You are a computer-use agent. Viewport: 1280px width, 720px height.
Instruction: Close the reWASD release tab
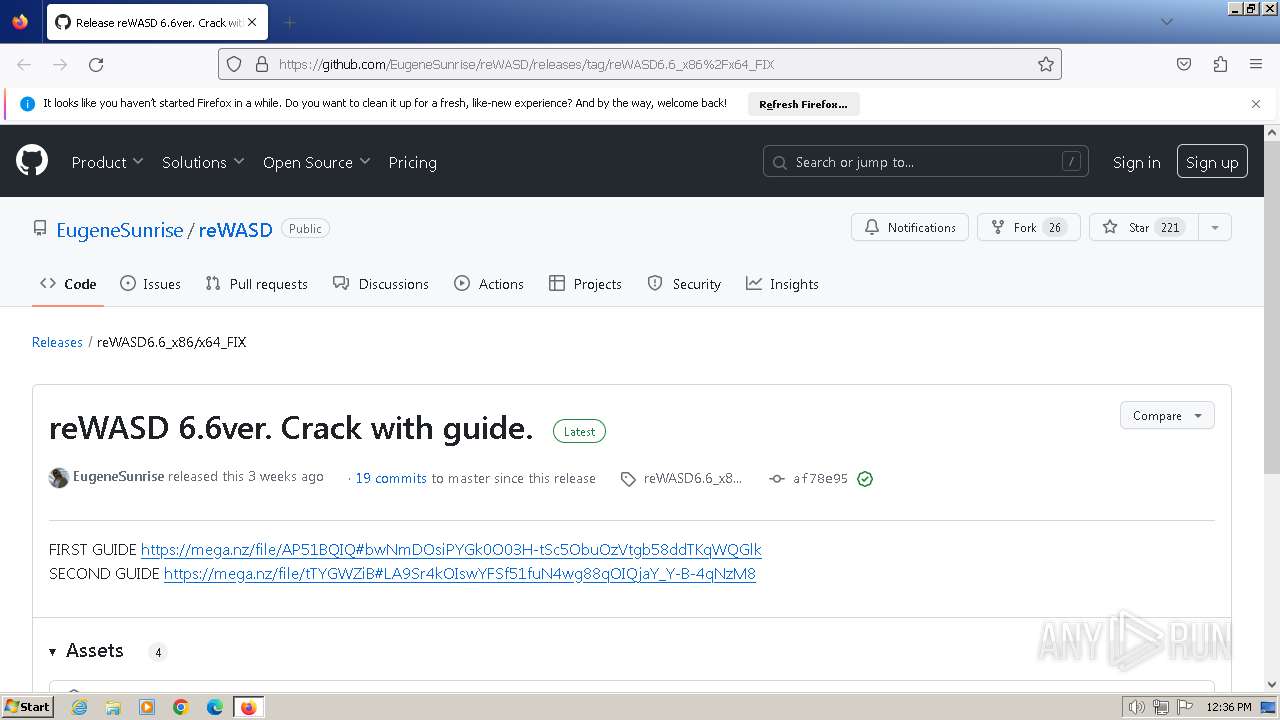[x=252, y=22]
